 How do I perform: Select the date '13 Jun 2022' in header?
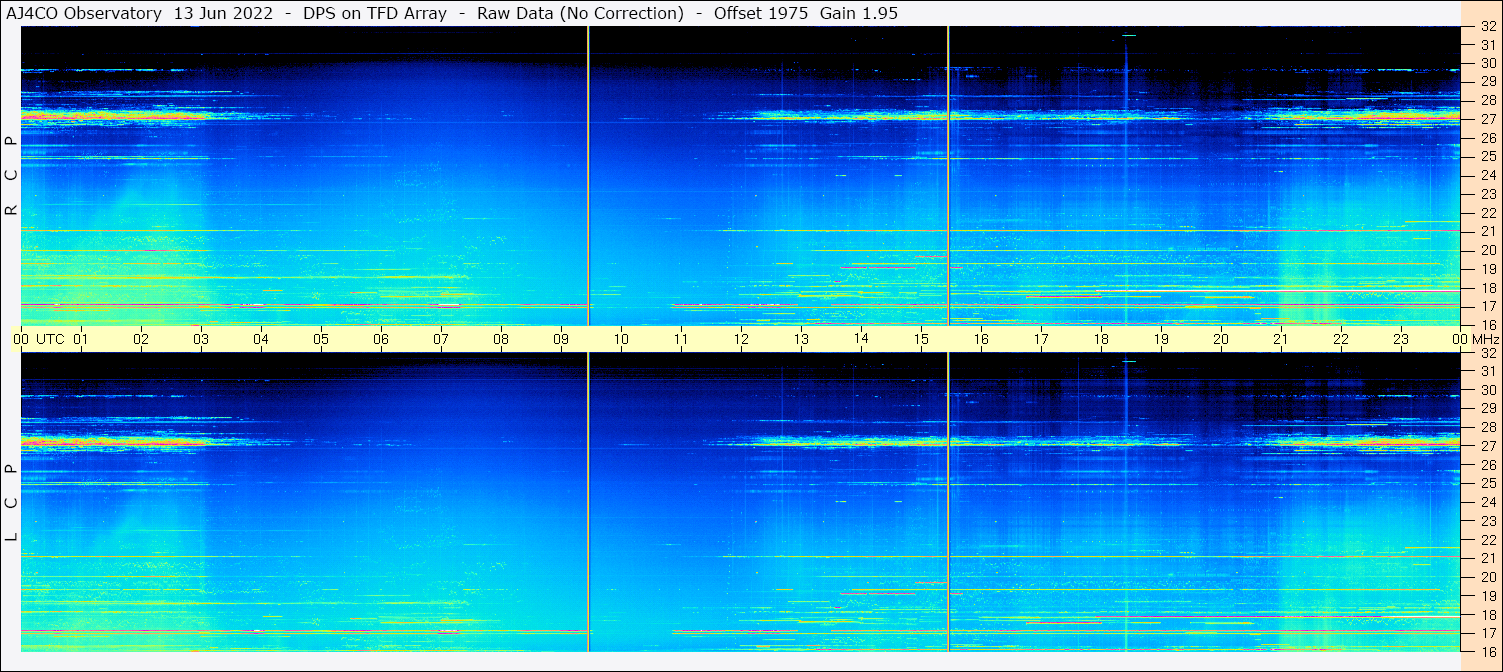point(222,13)
